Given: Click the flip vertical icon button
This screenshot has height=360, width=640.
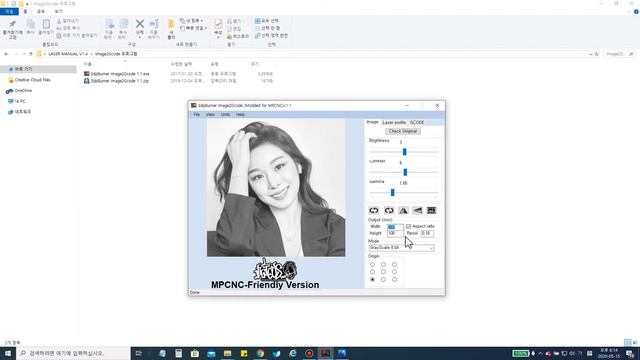Looking at the screenshot, I should pyautogui.click(x=417, y=210).
